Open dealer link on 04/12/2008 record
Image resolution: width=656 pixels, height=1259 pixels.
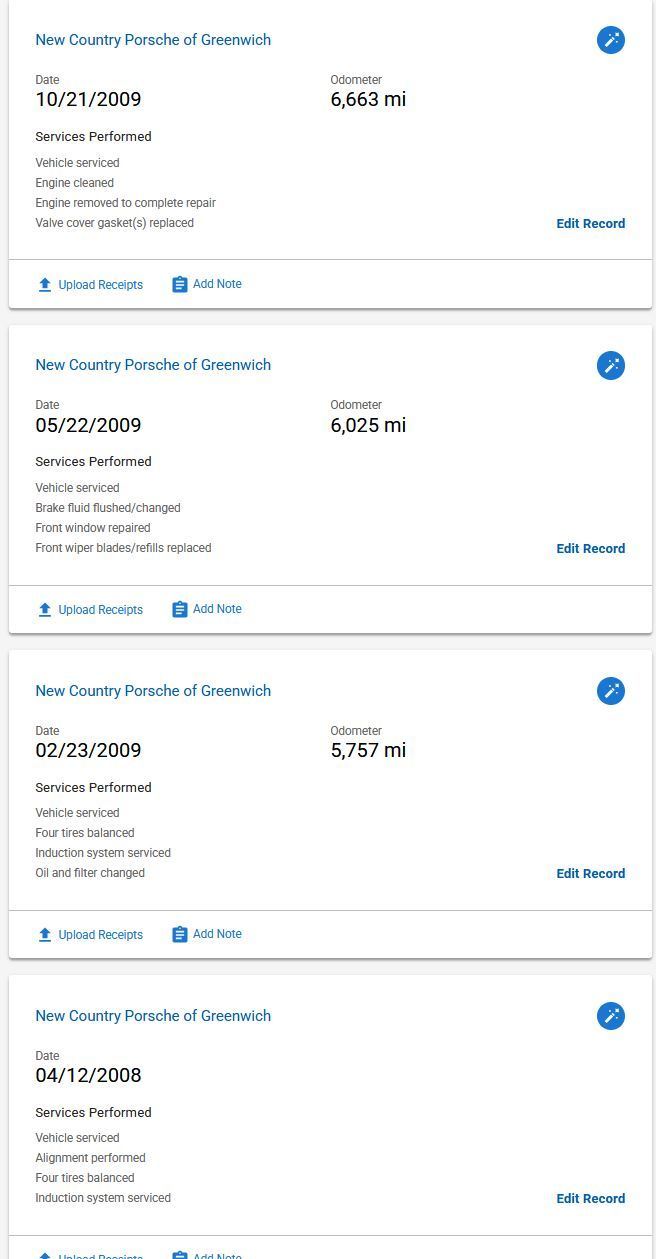[x=153, y=1016]
